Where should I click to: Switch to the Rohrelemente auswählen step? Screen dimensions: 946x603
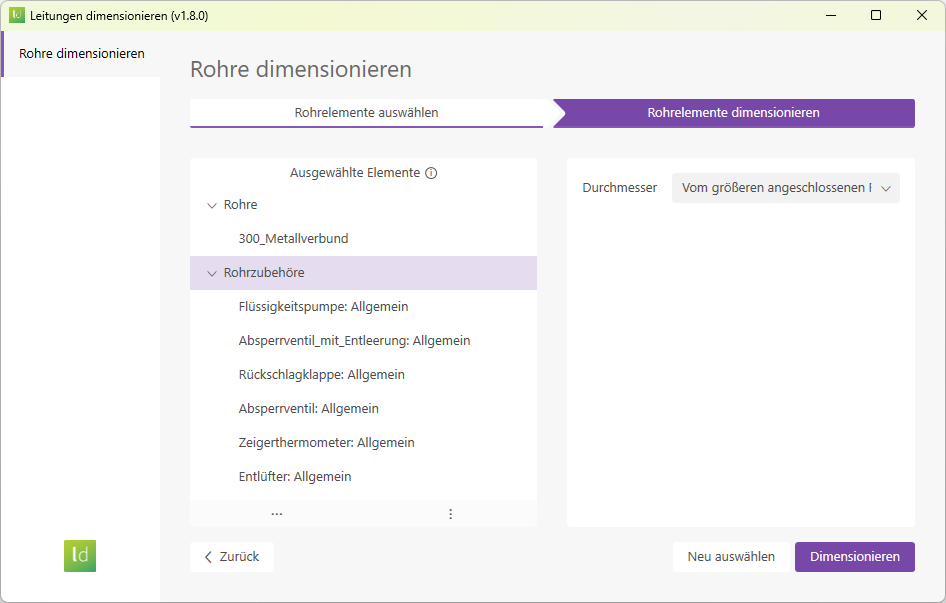pos(366,113)
